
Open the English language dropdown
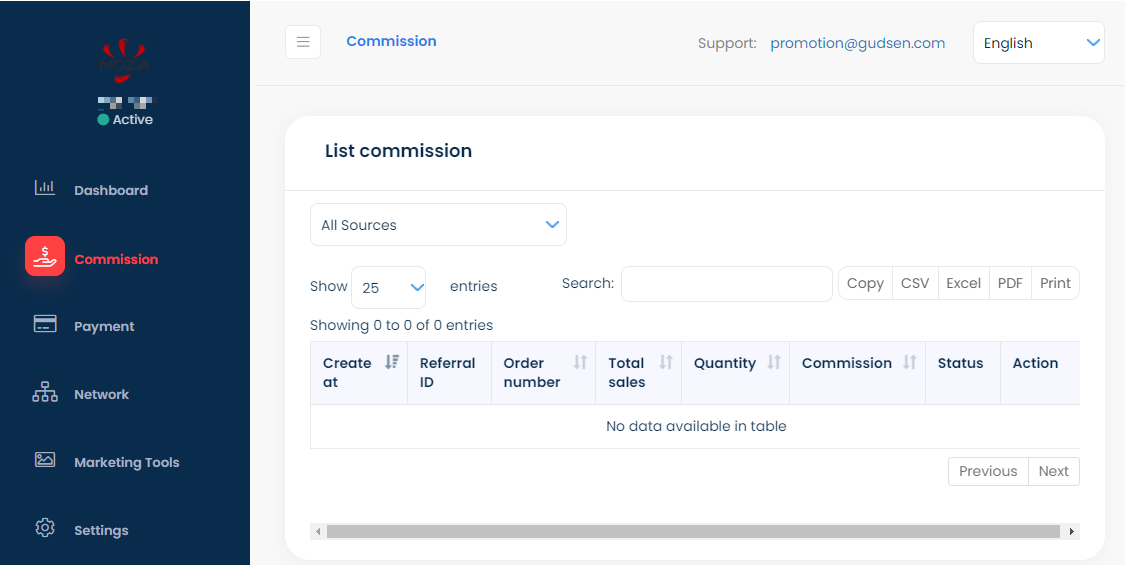tap(1038, 43)
